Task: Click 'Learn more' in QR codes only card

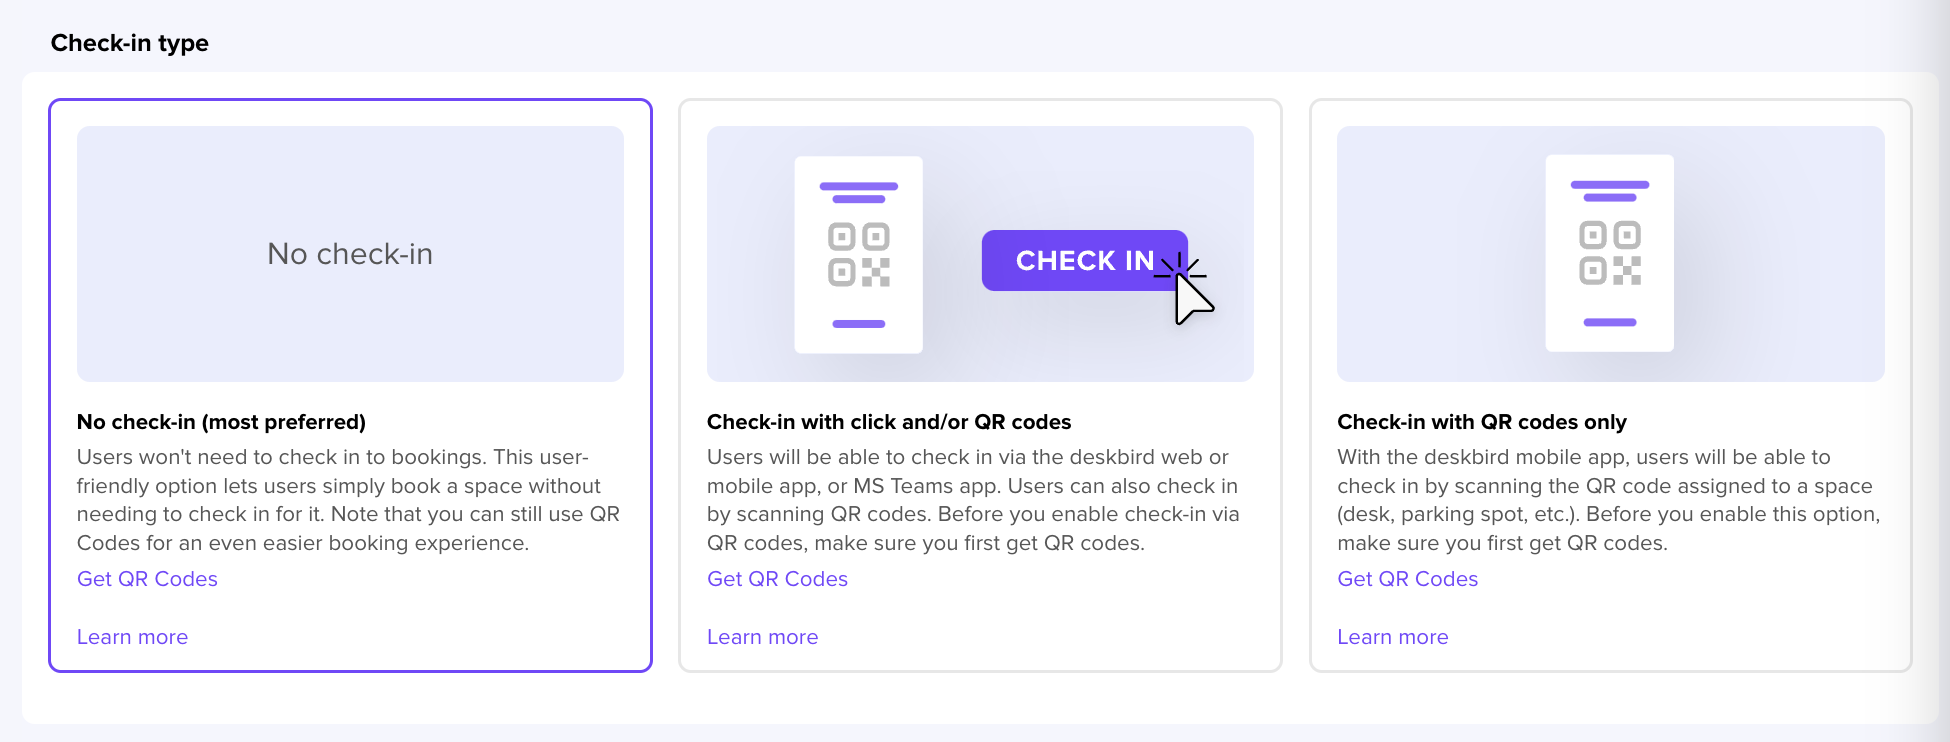Action: click(x=1392, y=637)
